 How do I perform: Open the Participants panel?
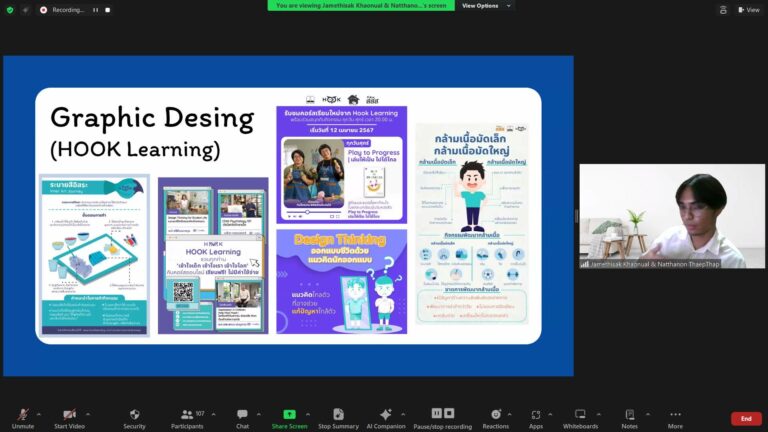pyautogui.click(x=187, y=419)
